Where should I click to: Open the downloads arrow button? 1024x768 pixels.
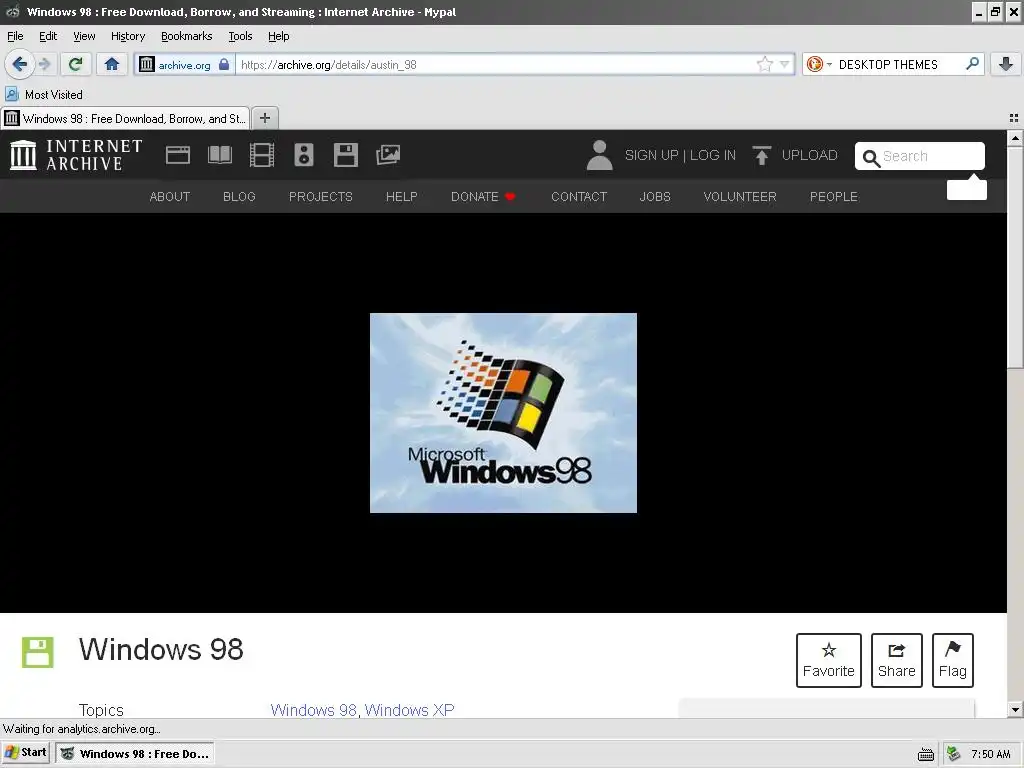coord(1006,64)
